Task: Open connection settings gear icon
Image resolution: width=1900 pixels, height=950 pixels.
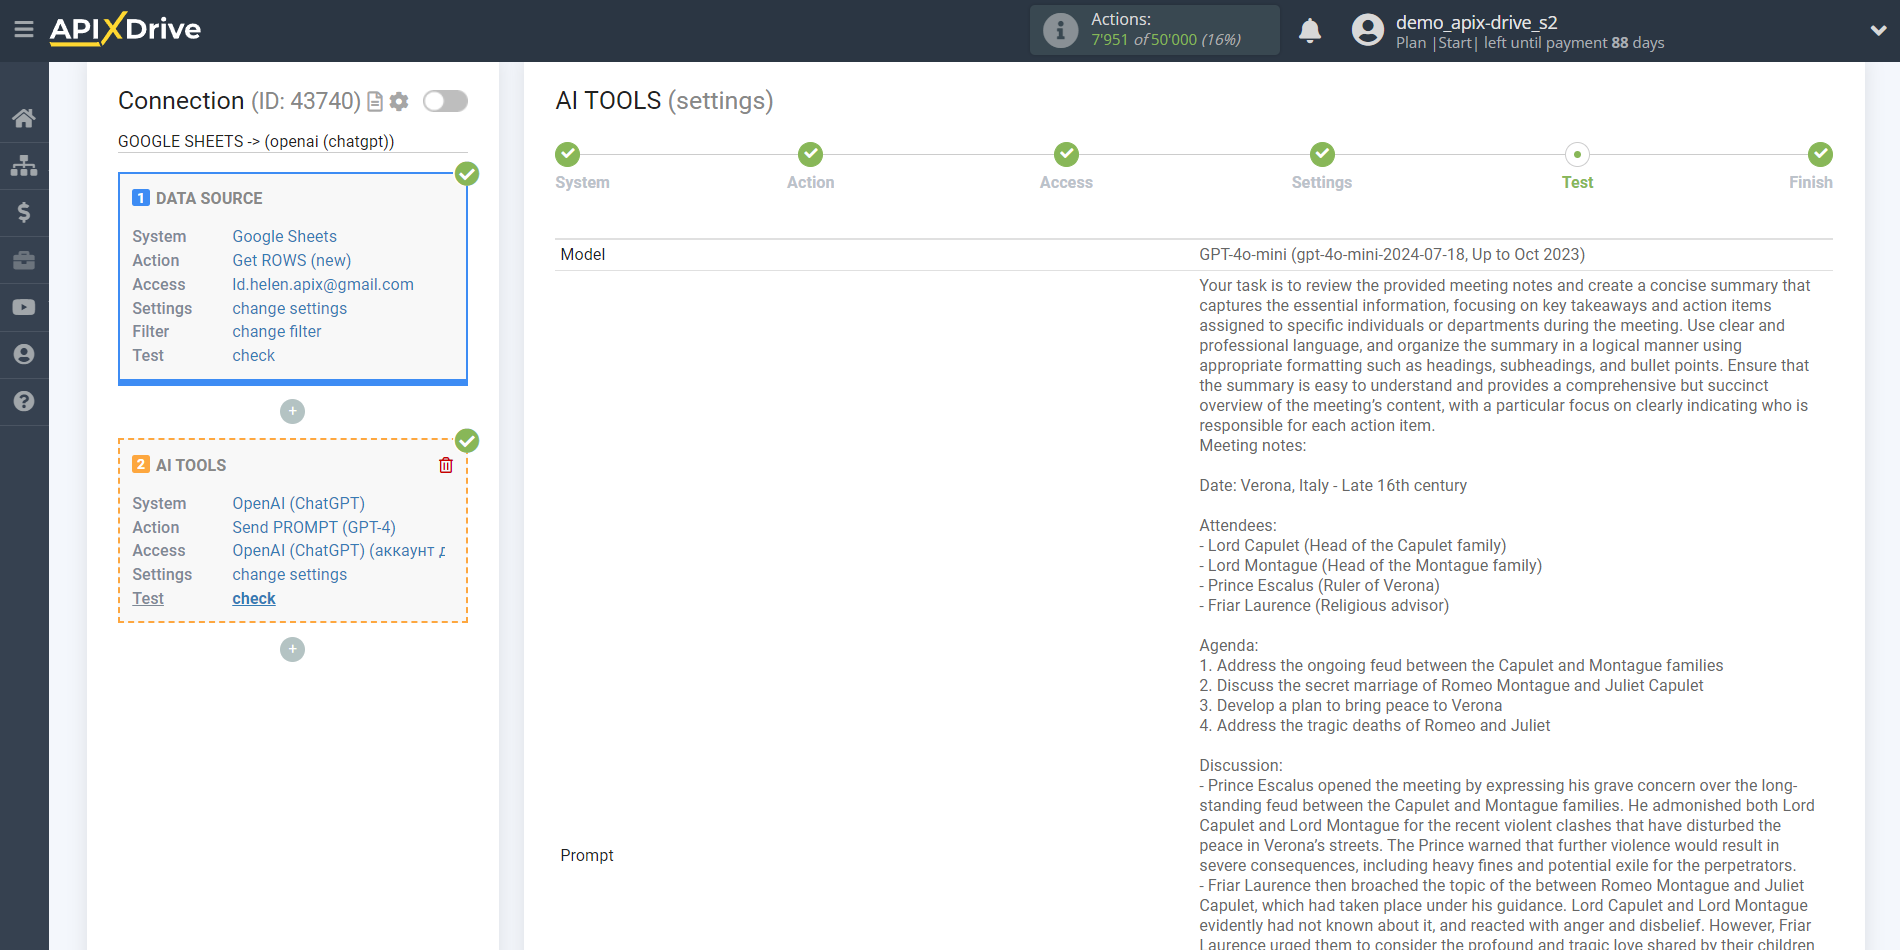Action: pos(399,101)
